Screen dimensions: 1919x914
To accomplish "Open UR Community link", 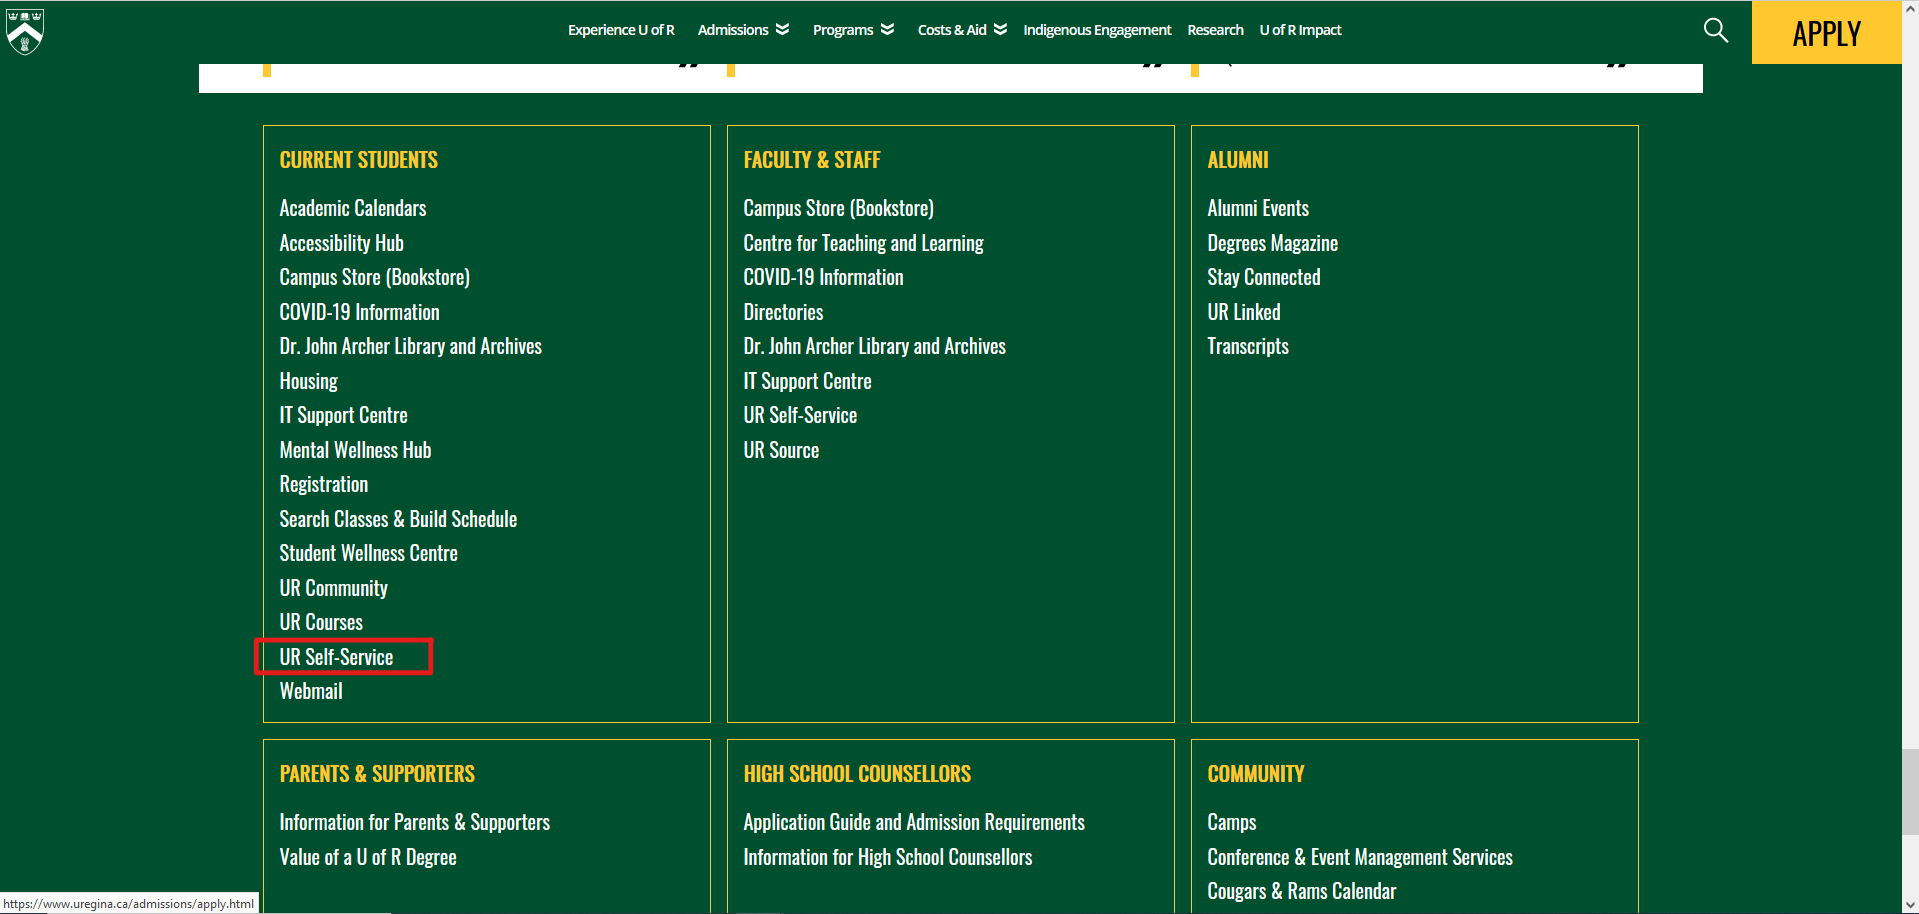I will tap(334, 588).
